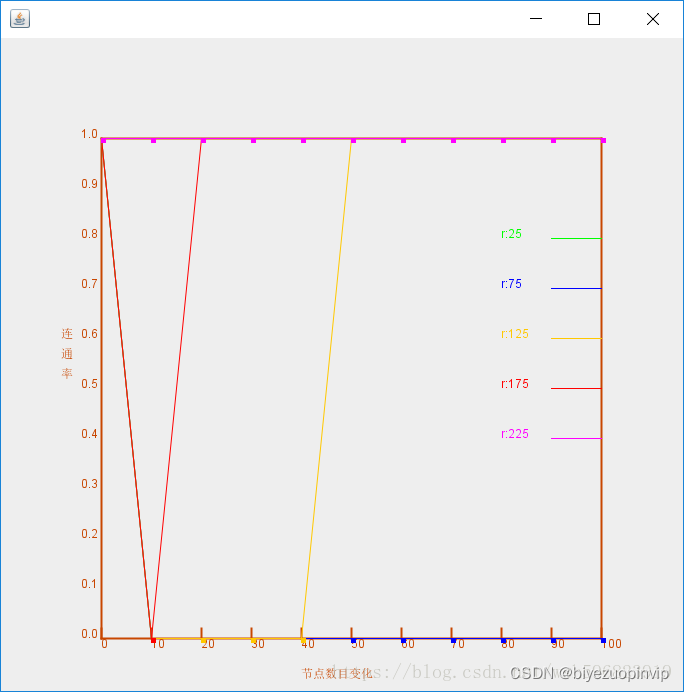Click the green legend line for r:25
Screen dimensions: 684x692
point(576,238)
